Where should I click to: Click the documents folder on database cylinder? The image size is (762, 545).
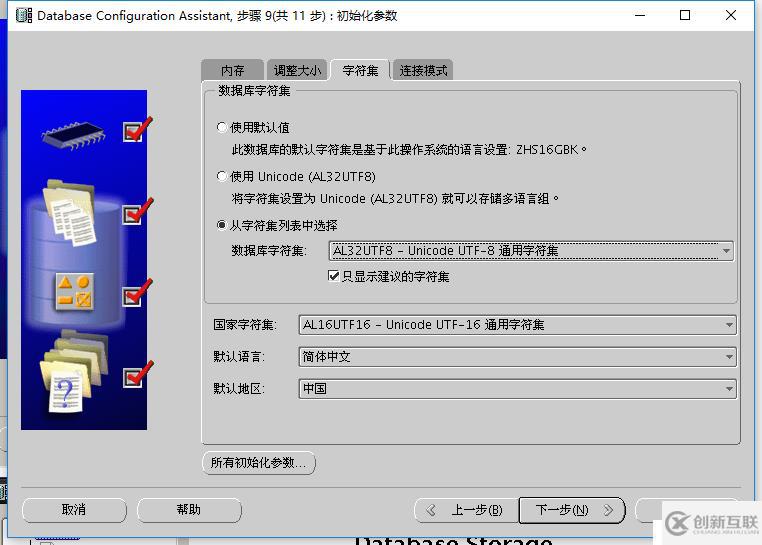pos(69,213)
